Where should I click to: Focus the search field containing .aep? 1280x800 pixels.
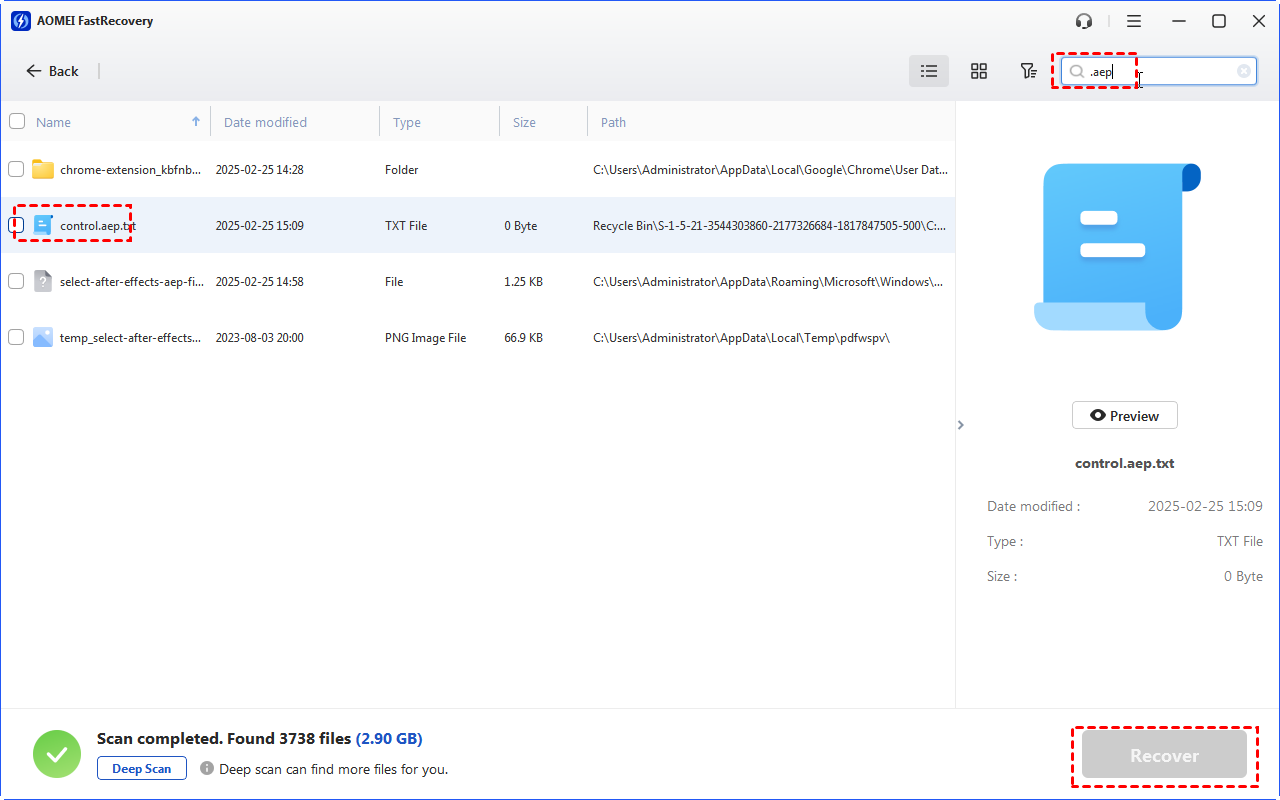1158,71
